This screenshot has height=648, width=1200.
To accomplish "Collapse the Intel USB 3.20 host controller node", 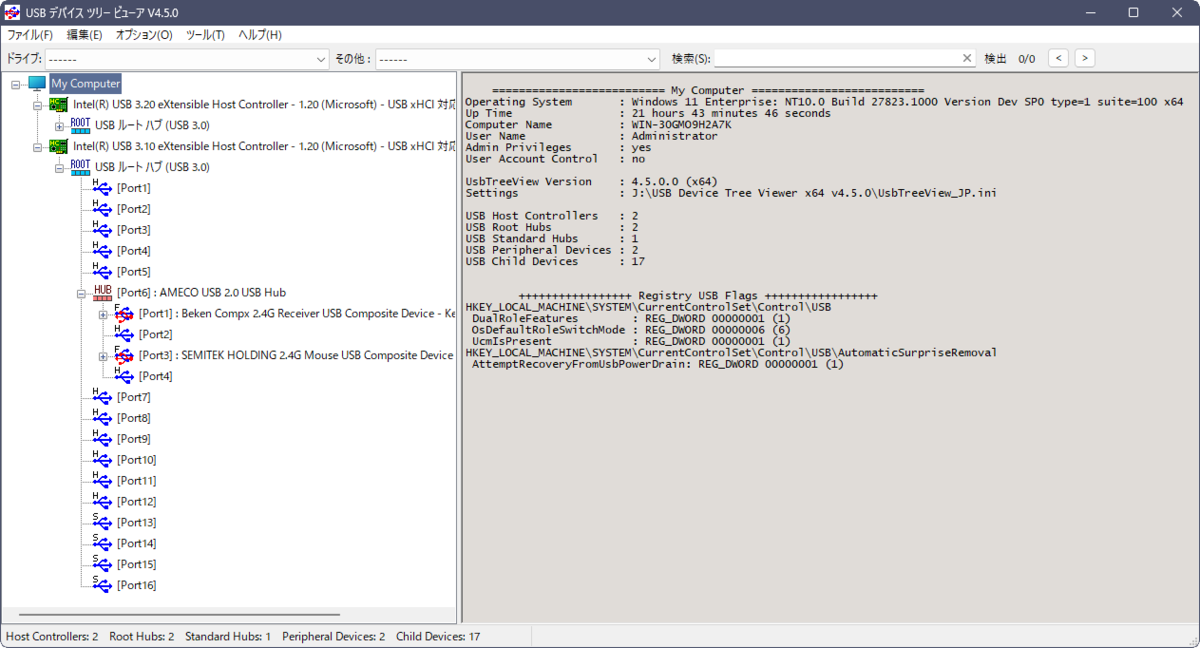I will pos(38,105).
